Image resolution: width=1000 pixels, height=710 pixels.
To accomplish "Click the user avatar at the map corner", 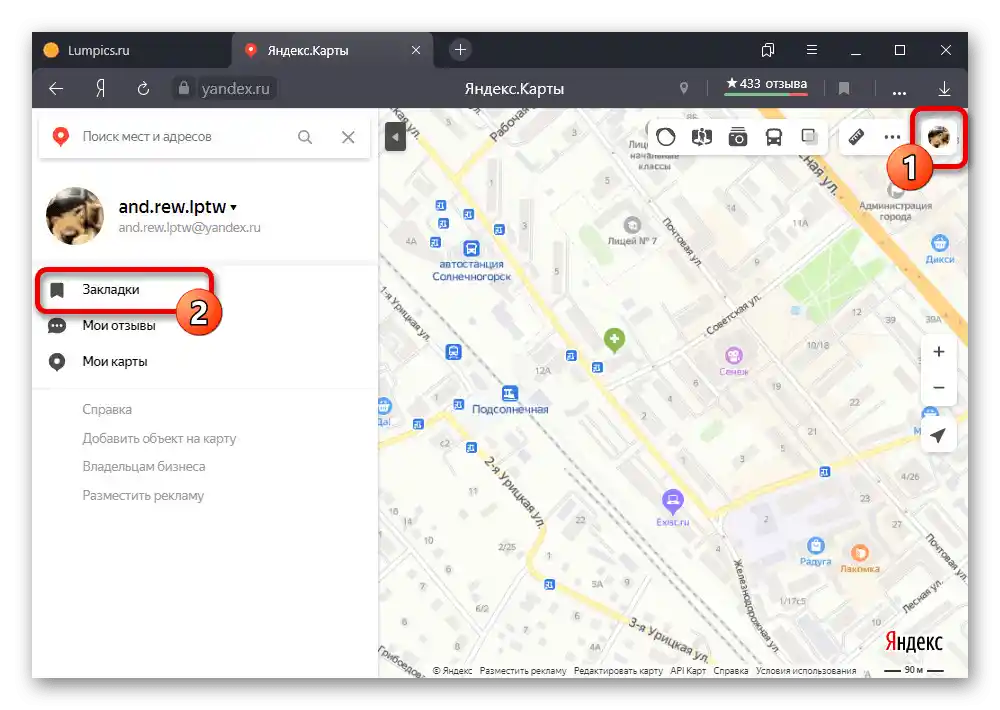I will (x=938, y=137).
